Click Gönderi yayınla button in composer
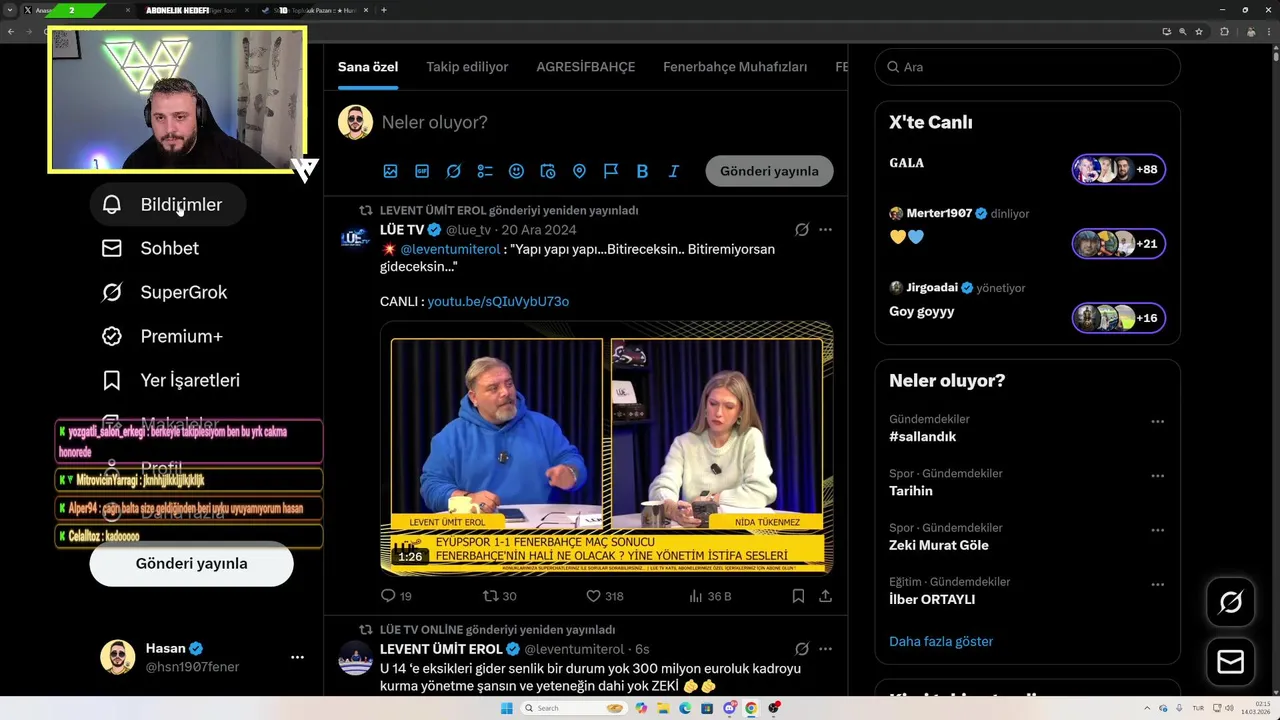Viewport: 1280px width, 720px height. pyautogui.click(x=769, y=171)
